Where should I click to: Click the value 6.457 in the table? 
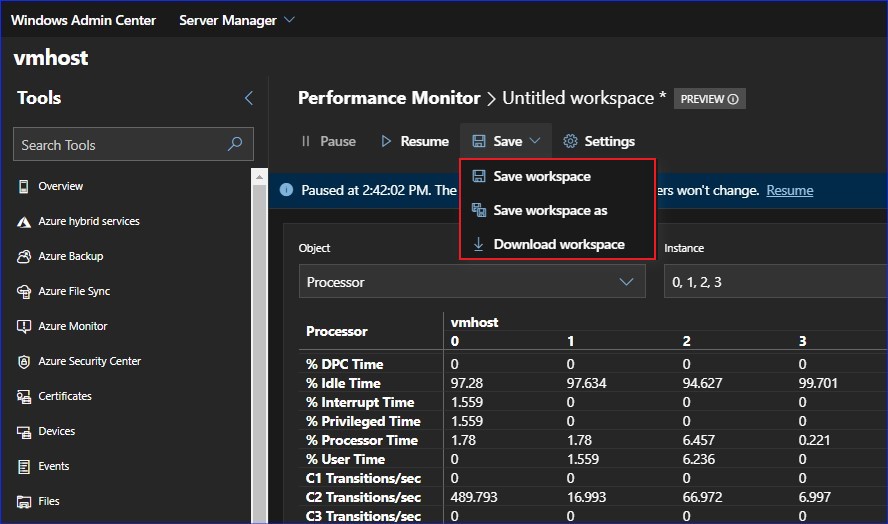point(698,440)
